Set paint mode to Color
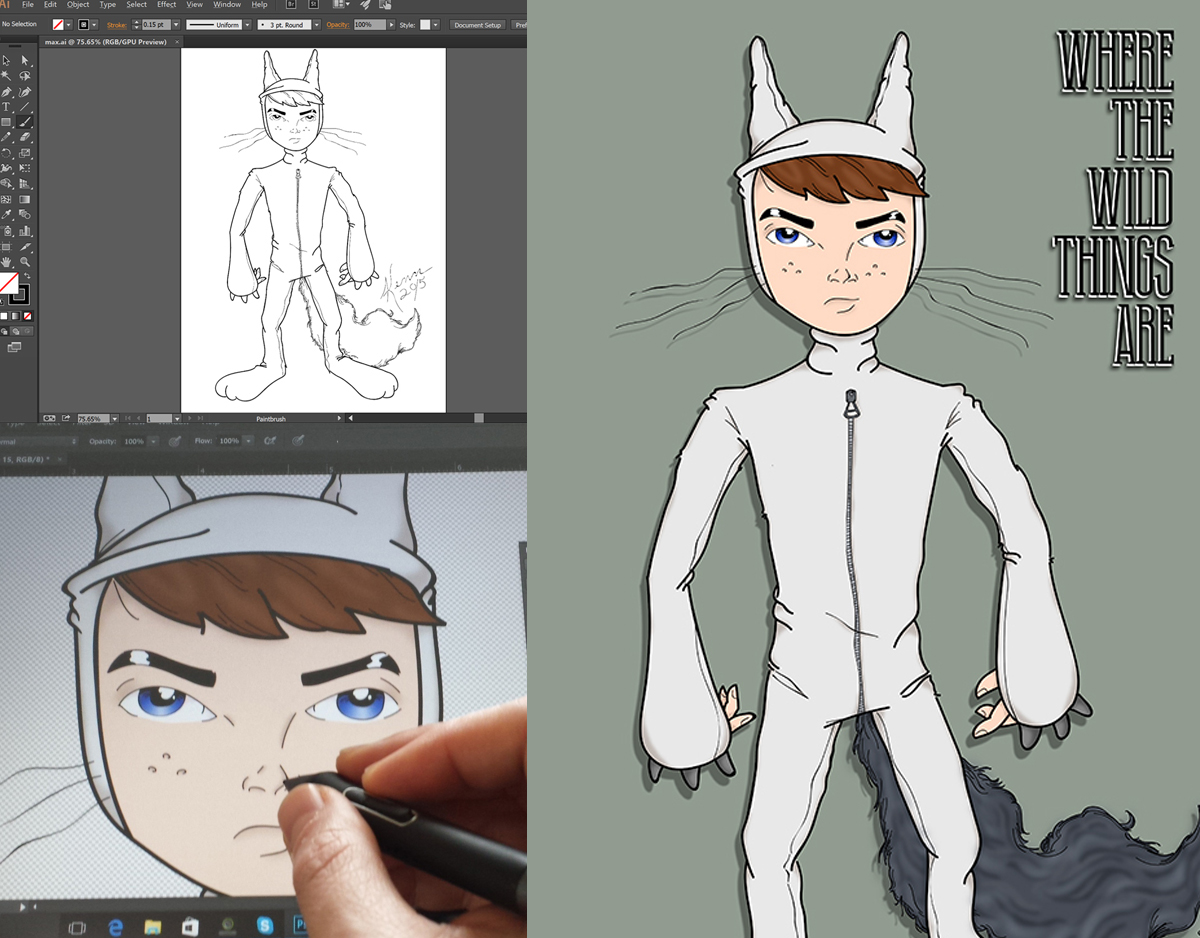 coord(4,316)
